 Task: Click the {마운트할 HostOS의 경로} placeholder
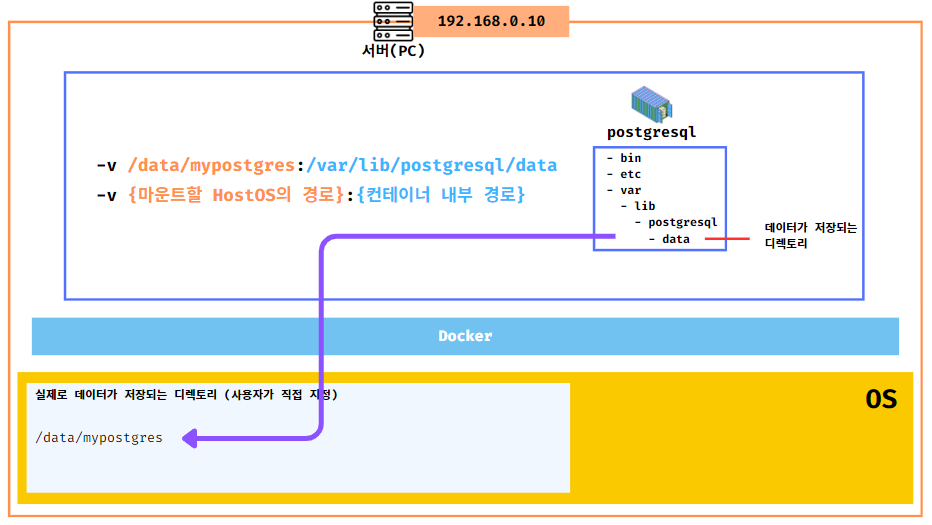tap(236, 194)
